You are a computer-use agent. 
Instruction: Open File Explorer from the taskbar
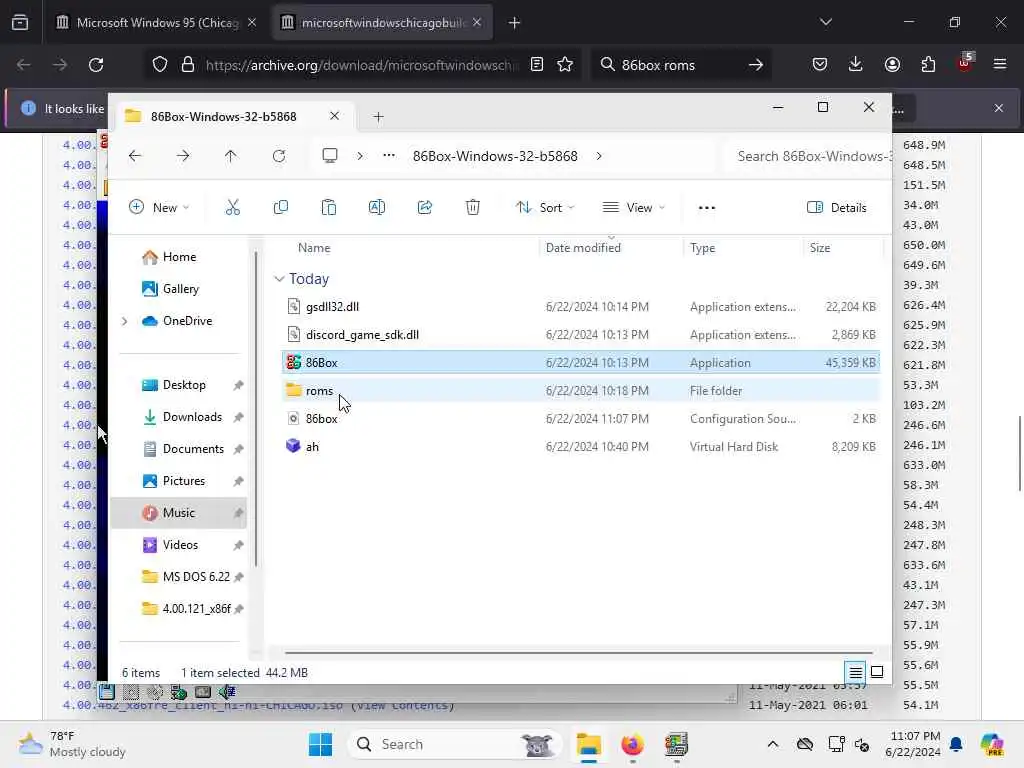click(x=588, y=744)
